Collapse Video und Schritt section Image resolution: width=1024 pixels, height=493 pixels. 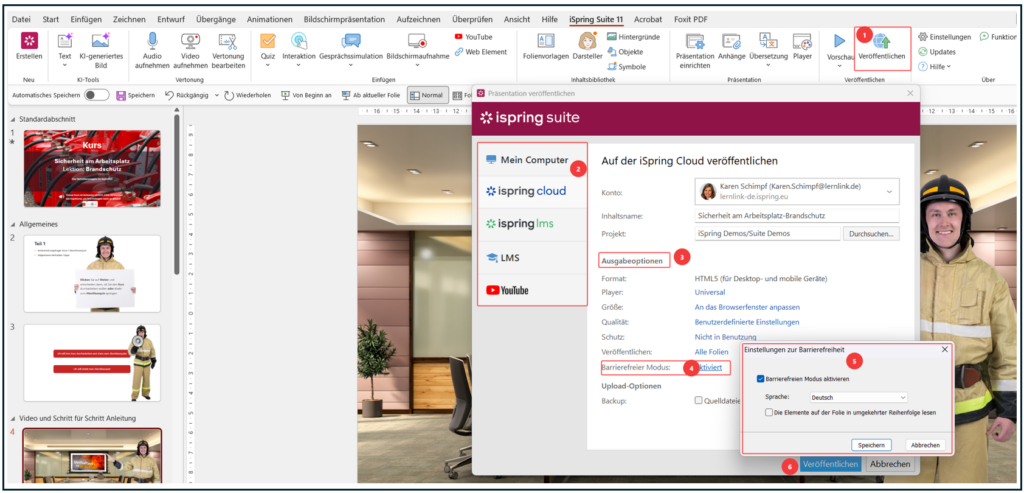coord(14,418)
